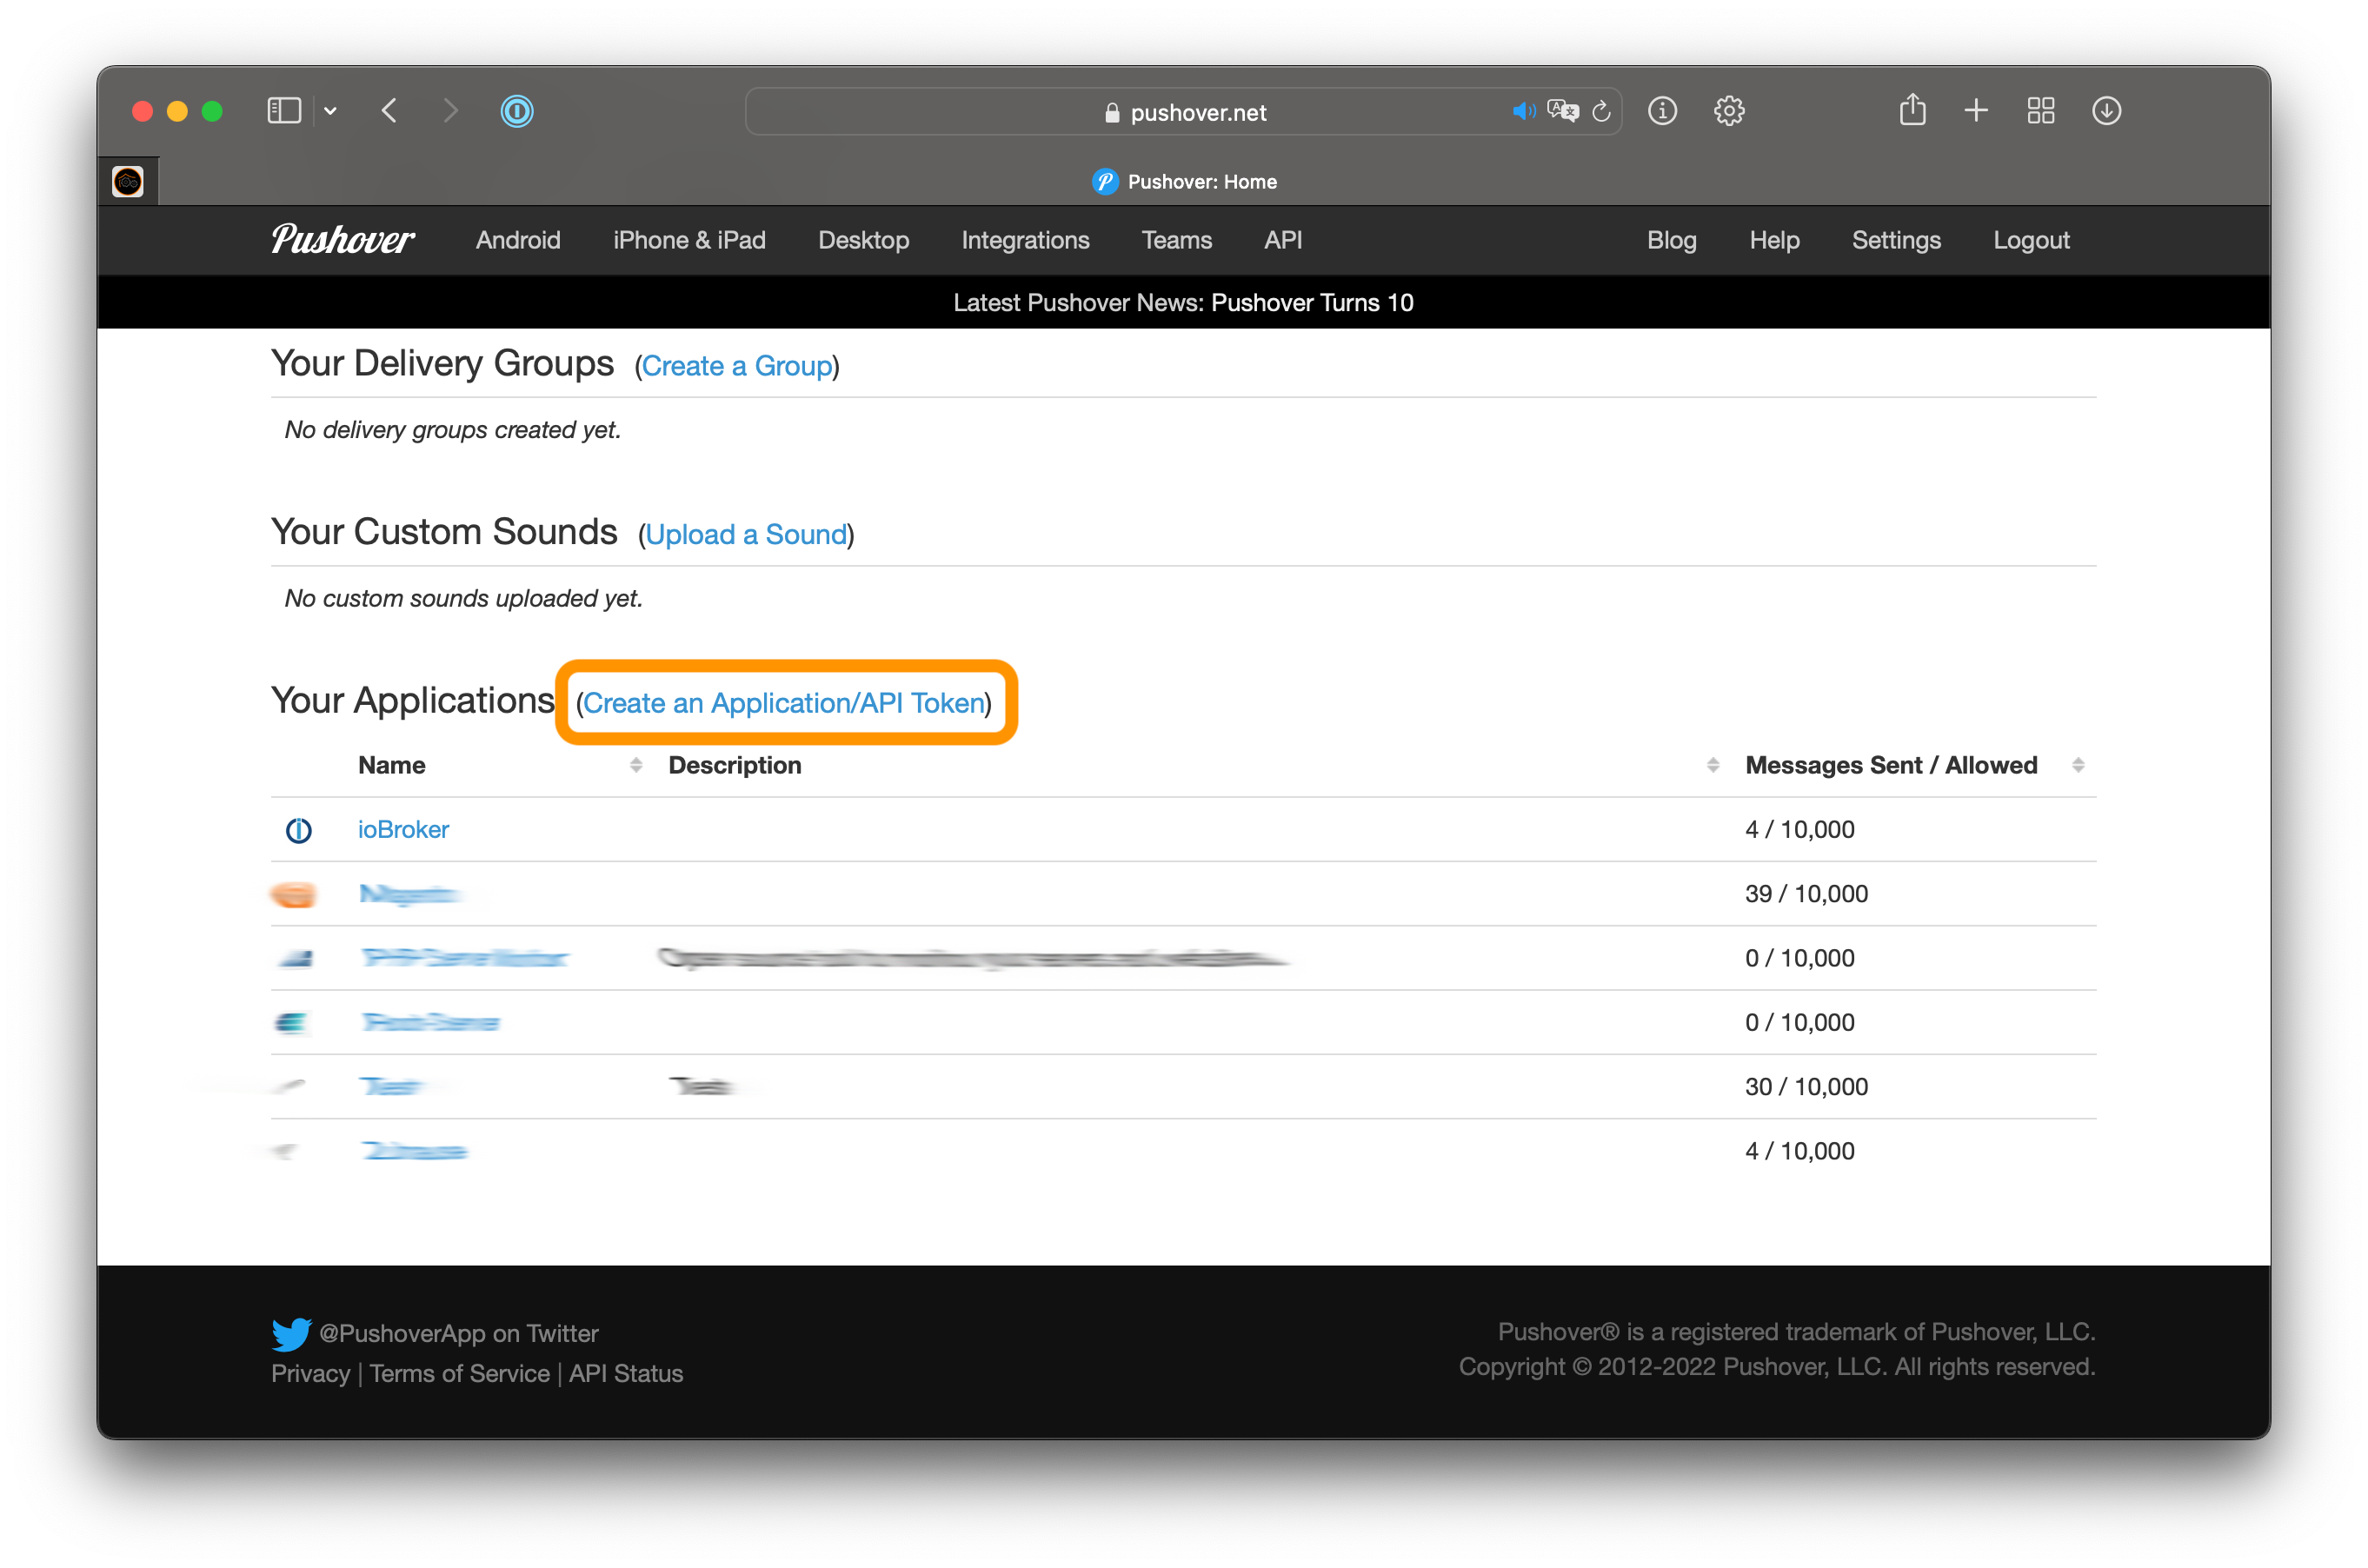This screenshot has width=2368, height=1568.
Task: Show the tab overview grid icon
Action: [x=2041, y=111]
